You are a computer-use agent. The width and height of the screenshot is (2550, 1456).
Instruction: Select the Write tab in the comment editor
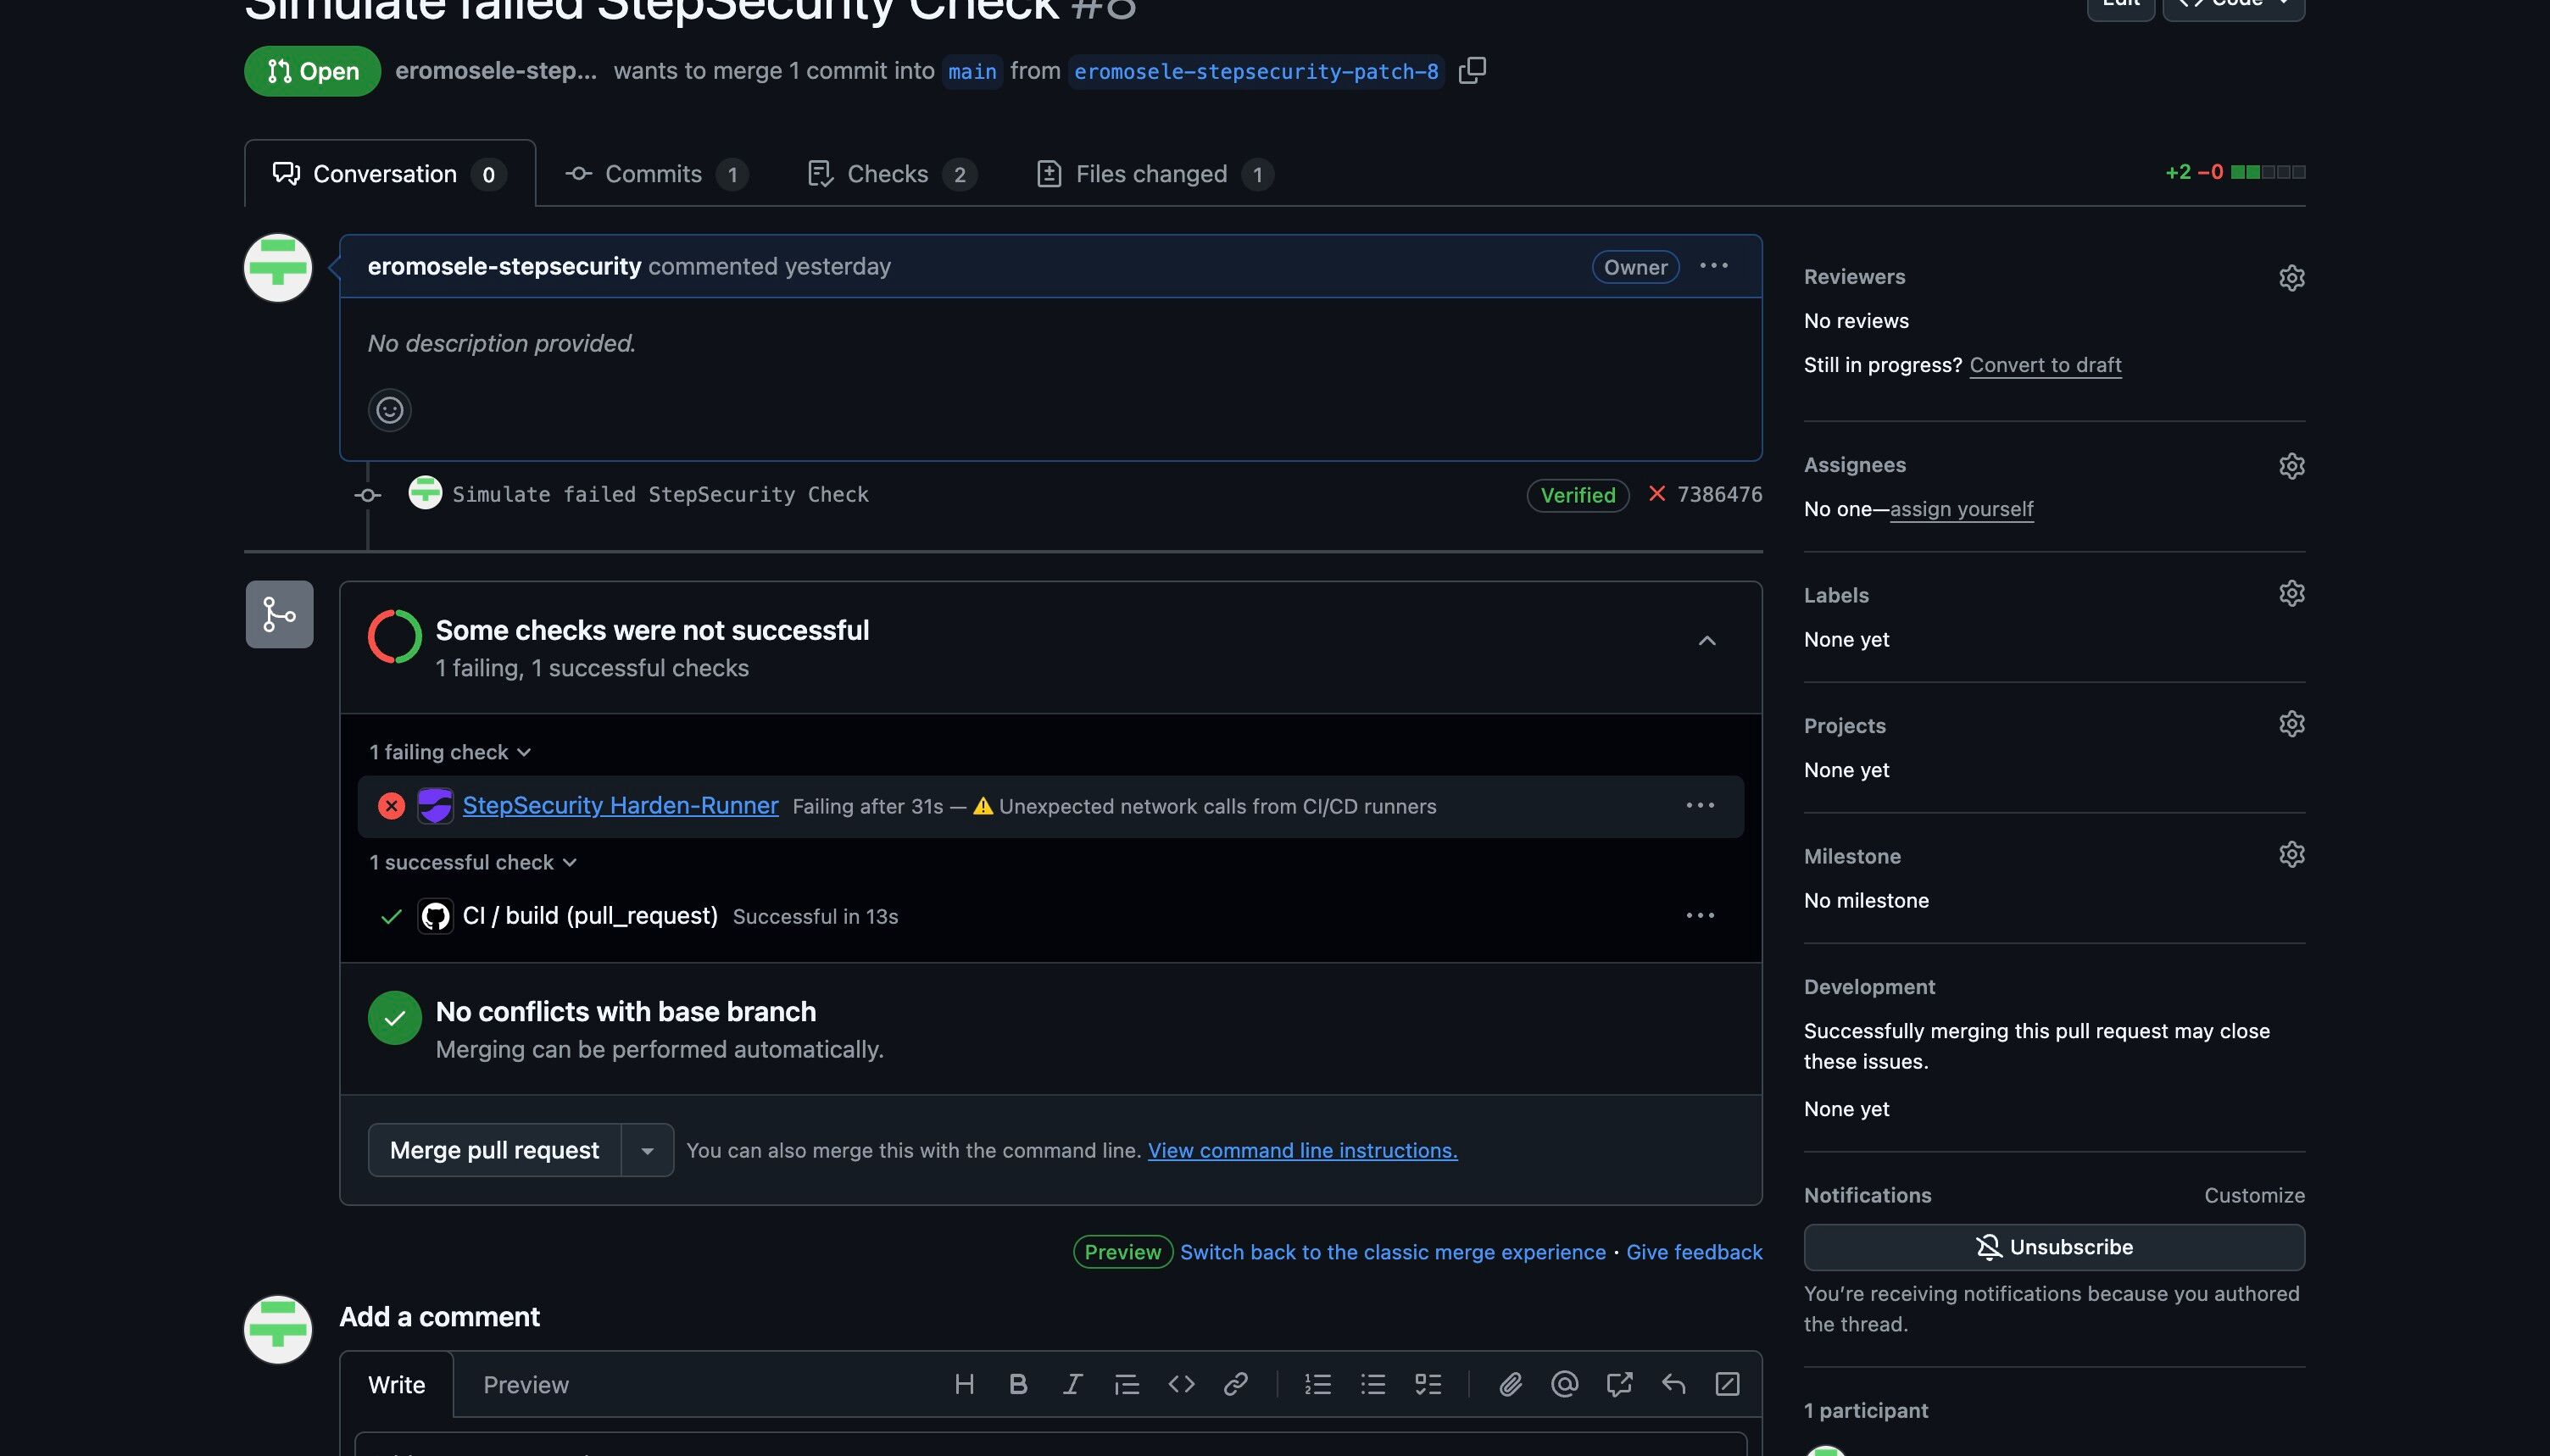[396, 1385]
